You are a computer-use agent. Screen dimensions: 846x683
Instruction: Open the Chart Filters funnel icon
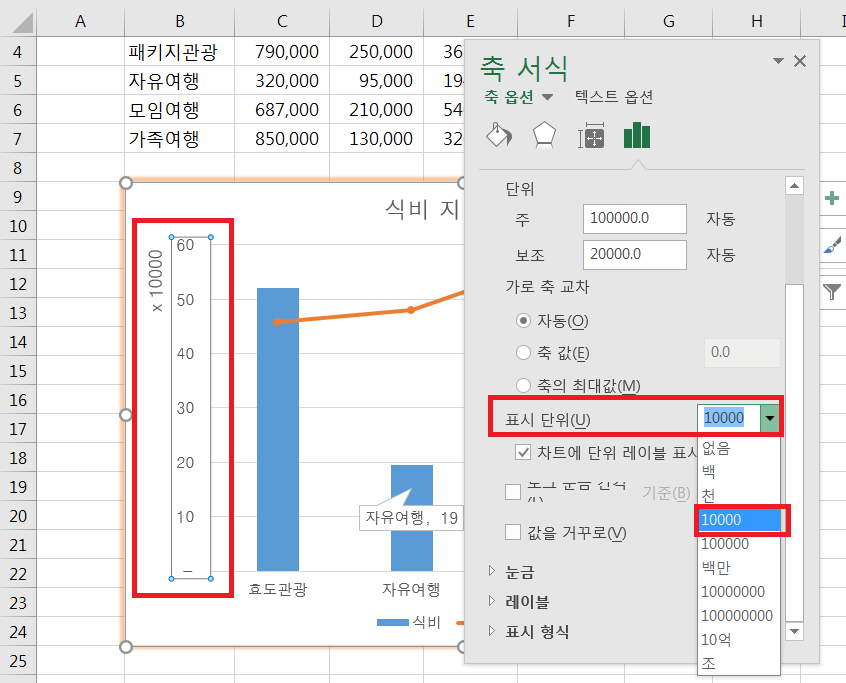click(832, 291)
